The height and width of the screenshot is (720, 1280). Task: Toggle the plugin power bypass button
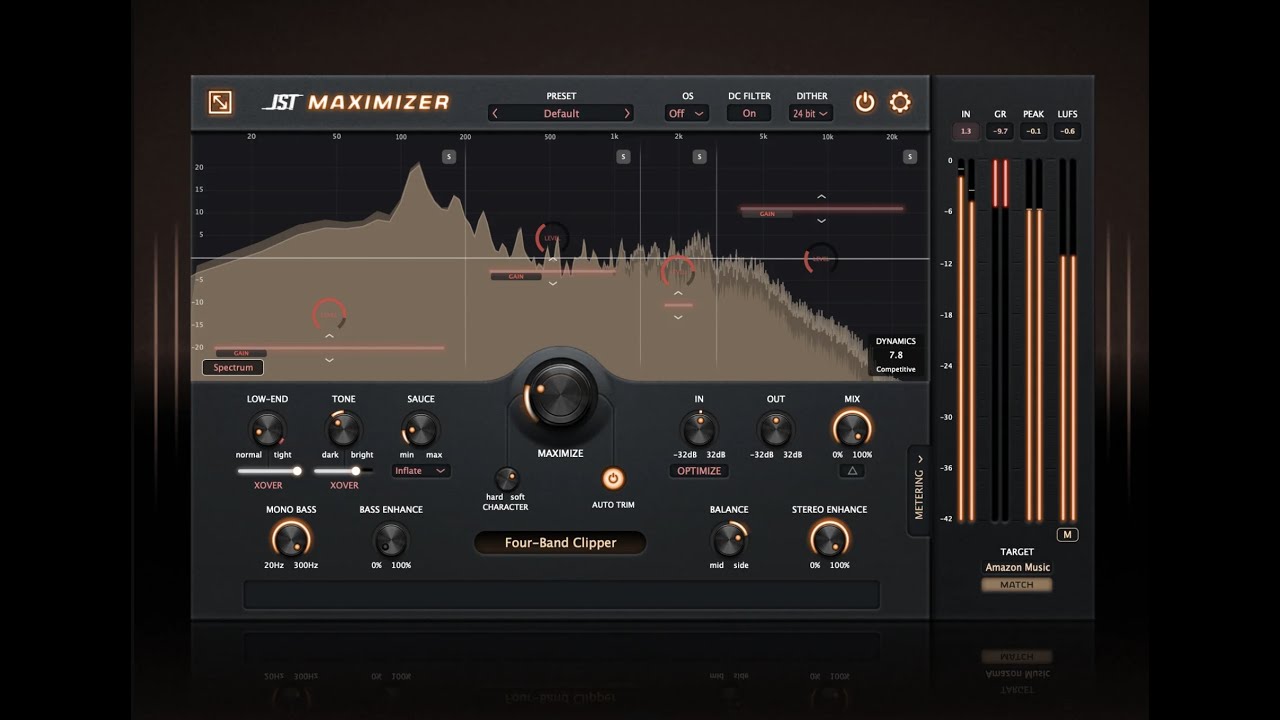(865, 102)
